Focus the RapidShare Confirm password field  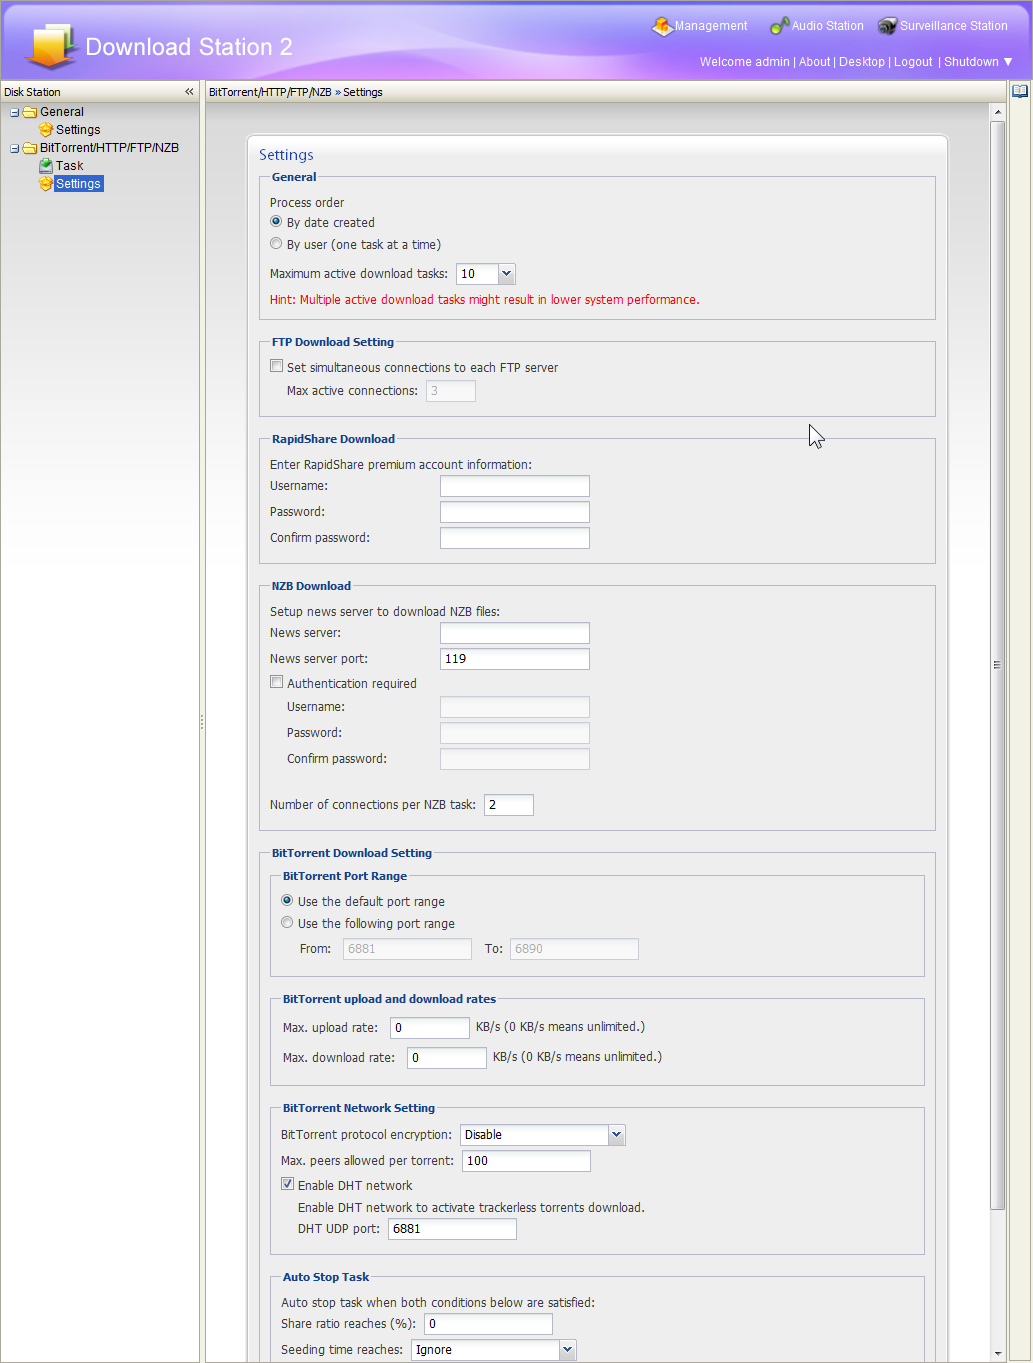[515, 538]
